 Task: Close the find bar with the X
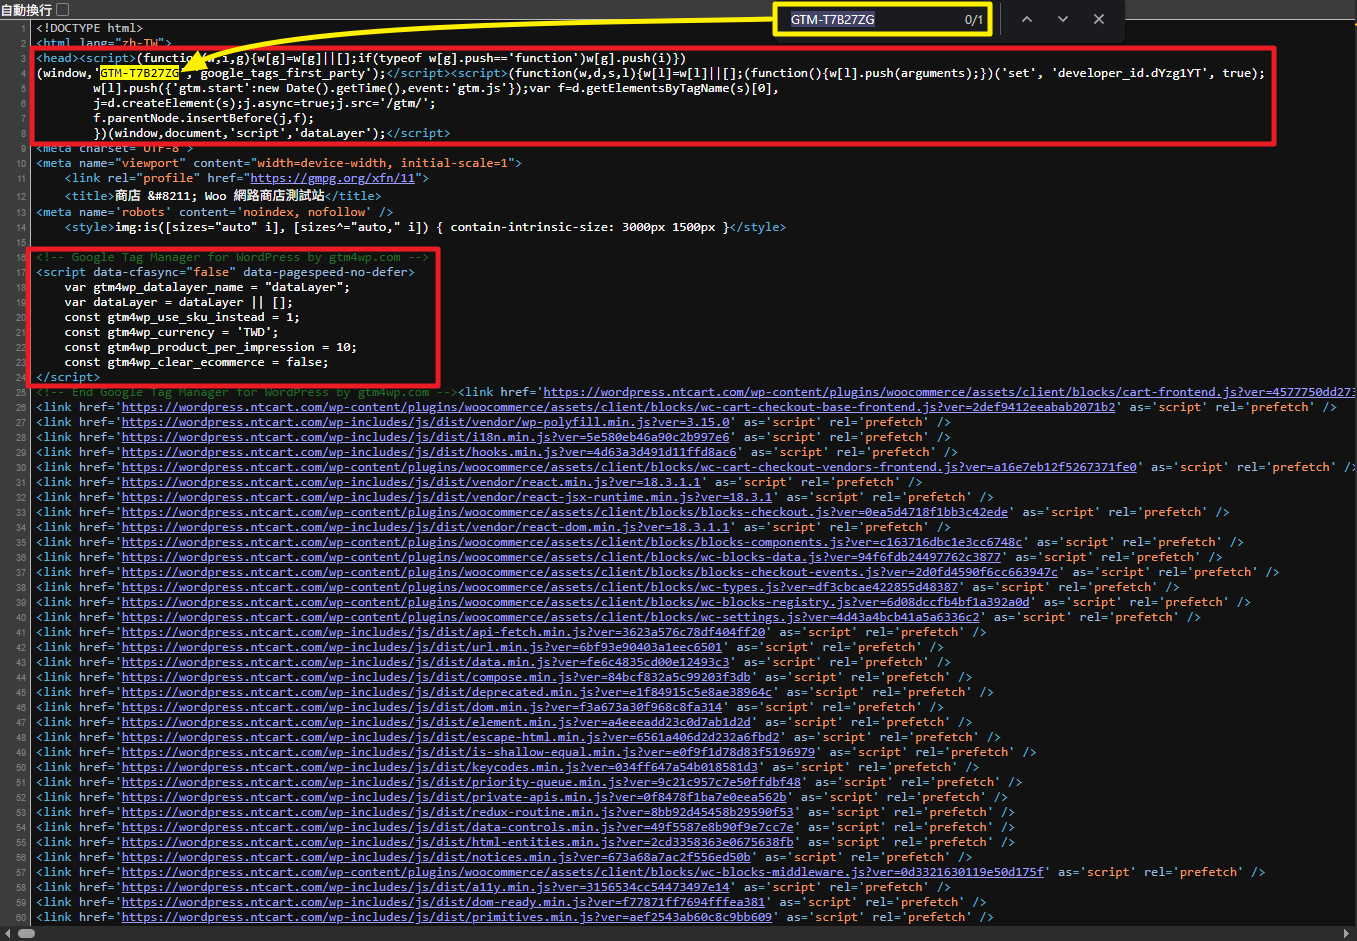tap(1099, 19)
